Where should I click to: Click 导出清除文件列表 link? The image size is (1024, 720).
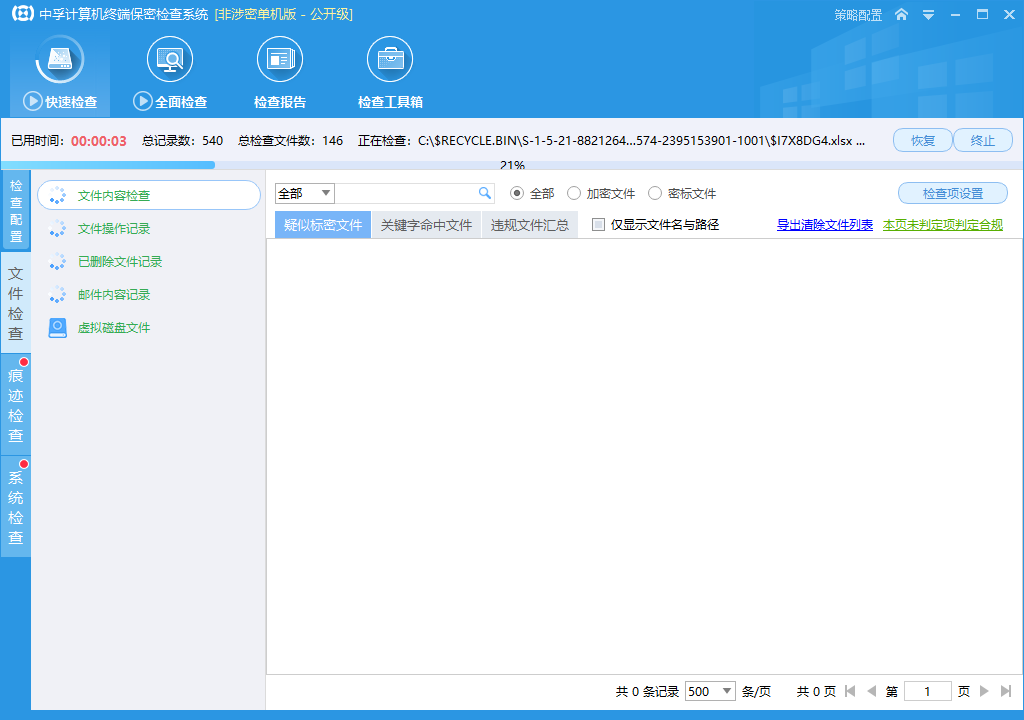tap(825, 225)
